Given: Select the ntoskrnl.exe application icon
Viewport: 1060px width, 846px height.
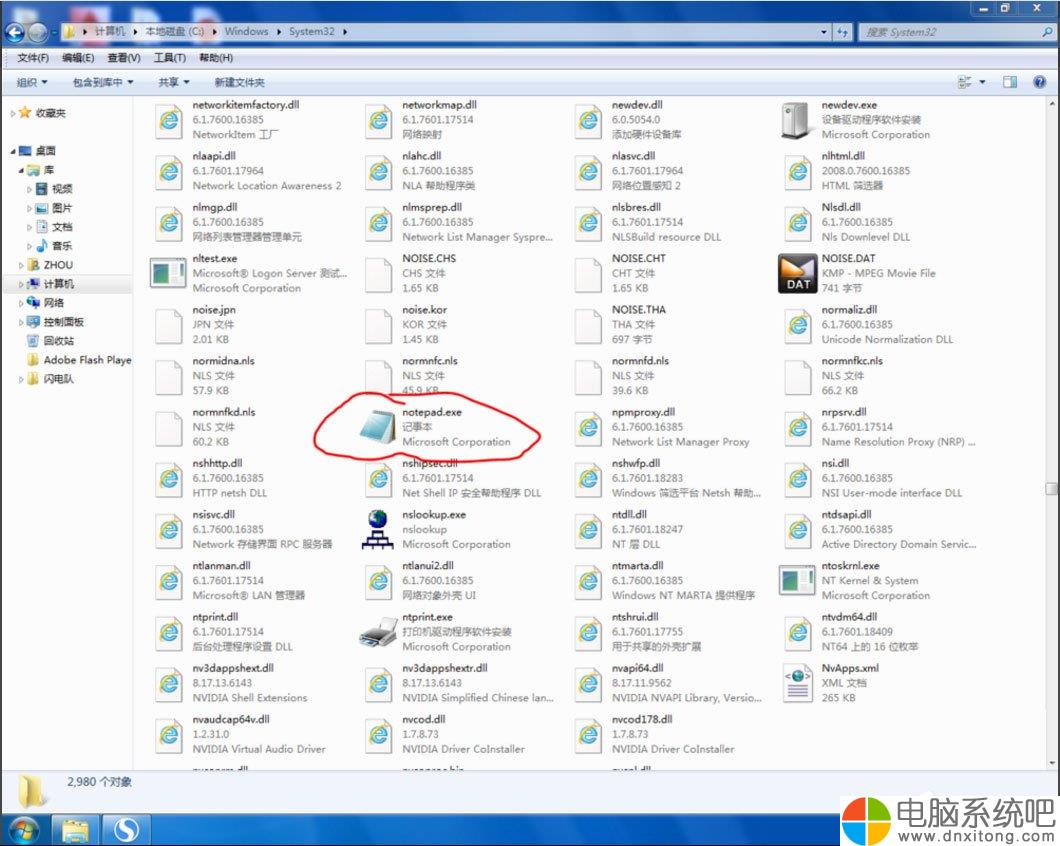Looking at the screenshot, I should coord(797,580).
